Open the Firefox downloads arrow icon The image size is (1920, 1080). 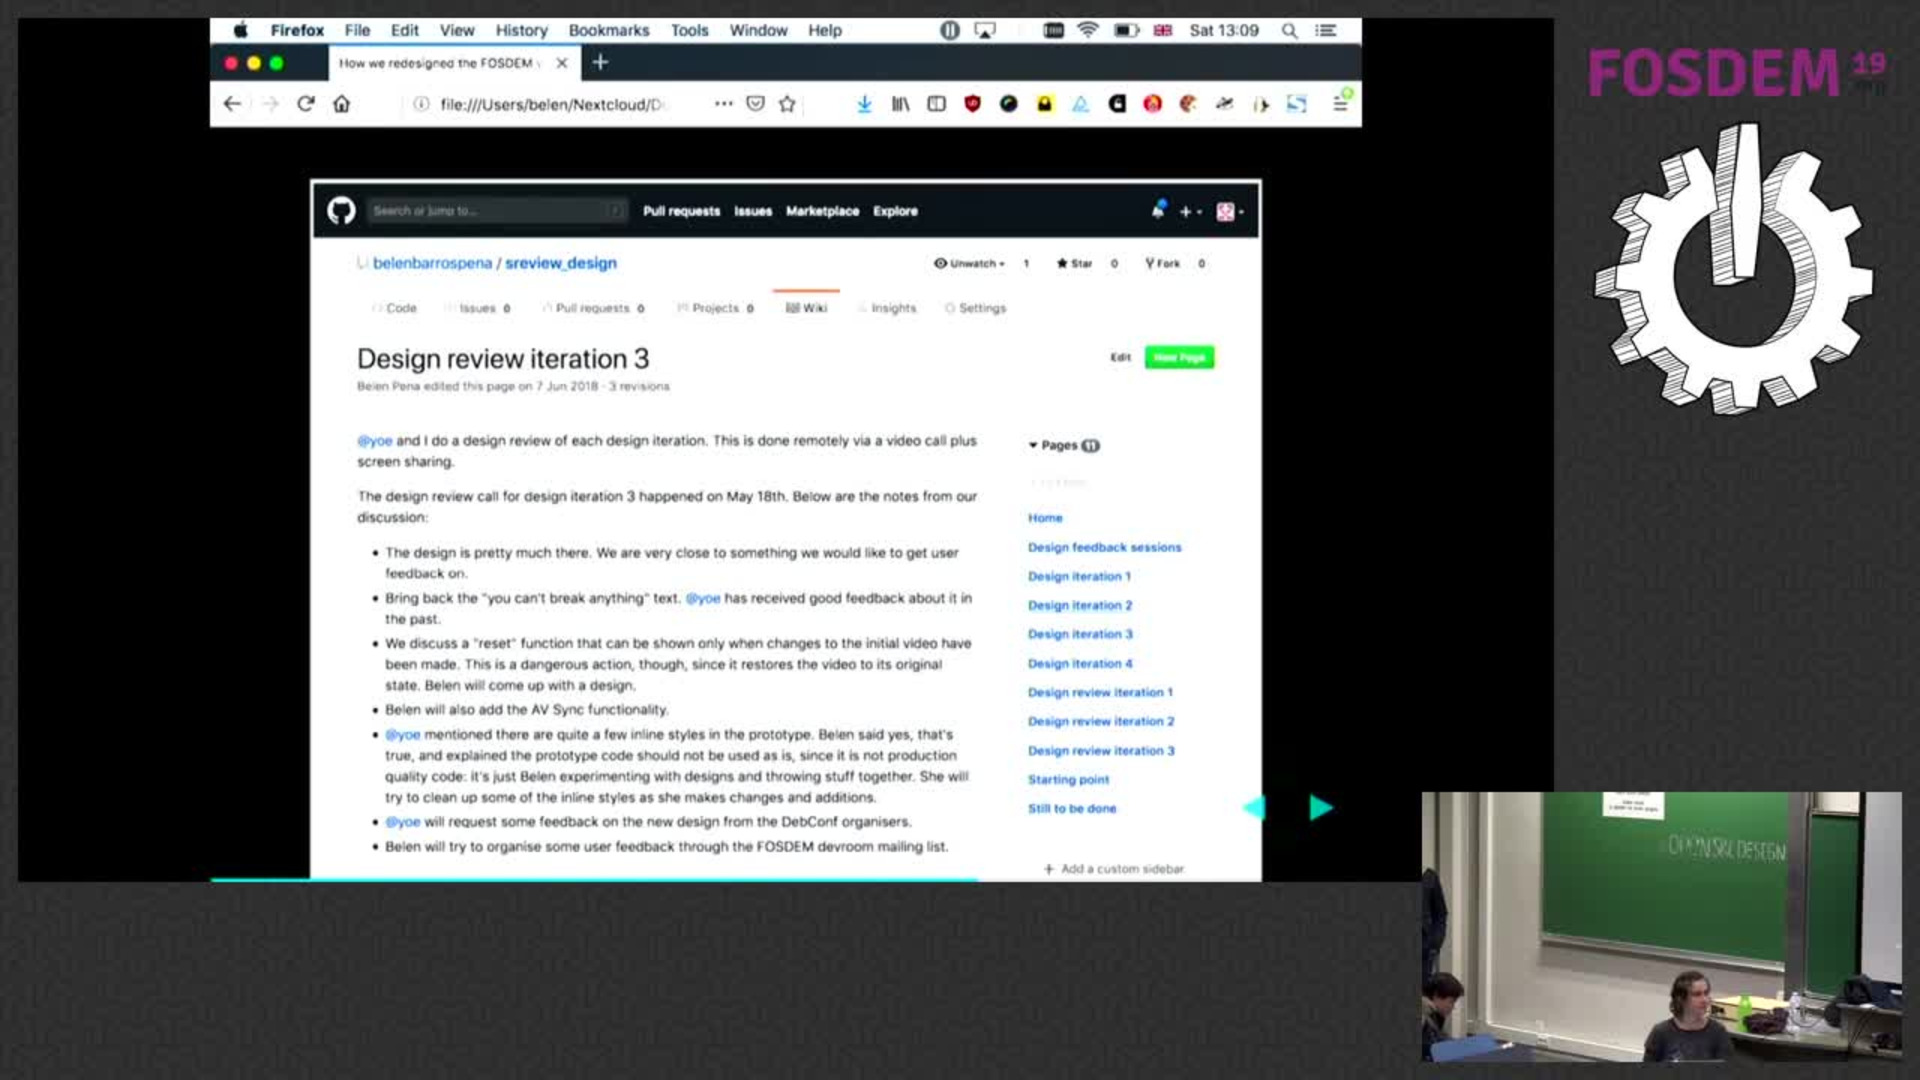pyautogui.click(x=864, y=104)
